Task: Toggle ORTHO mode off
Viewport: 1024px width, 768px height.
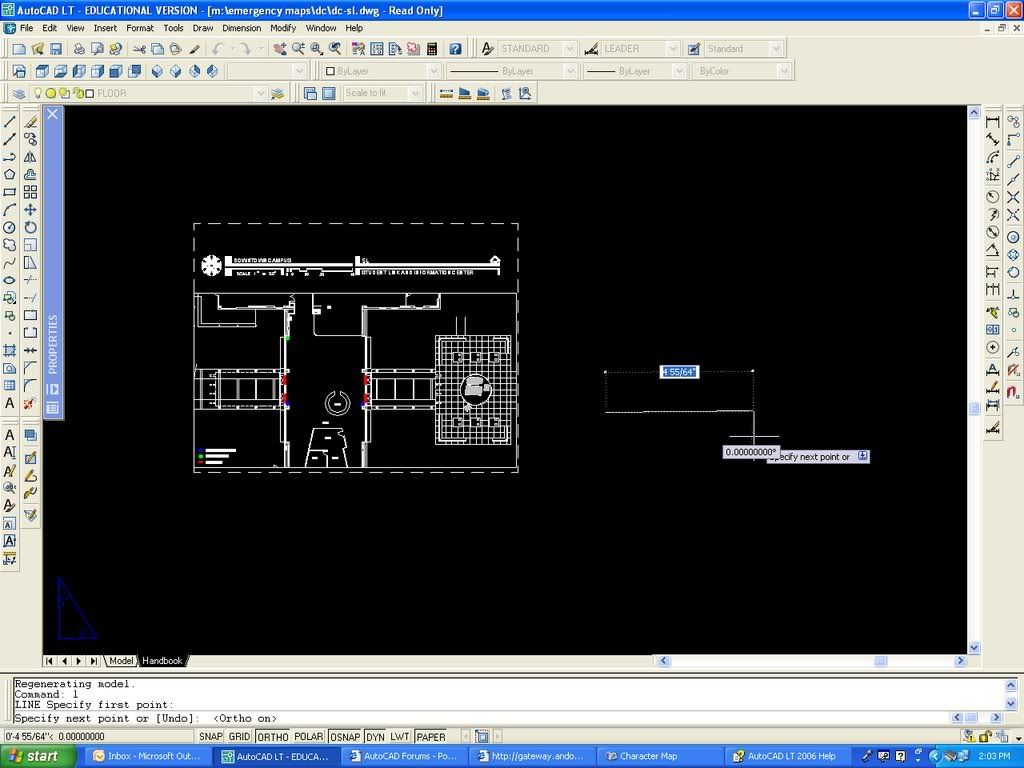Action: [272, 737]
